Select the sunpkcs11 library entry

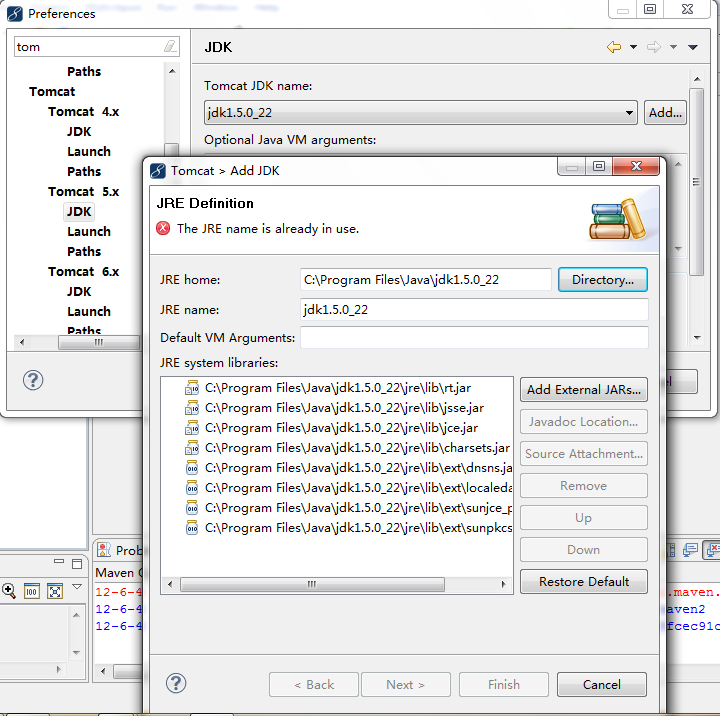point(358,528)
